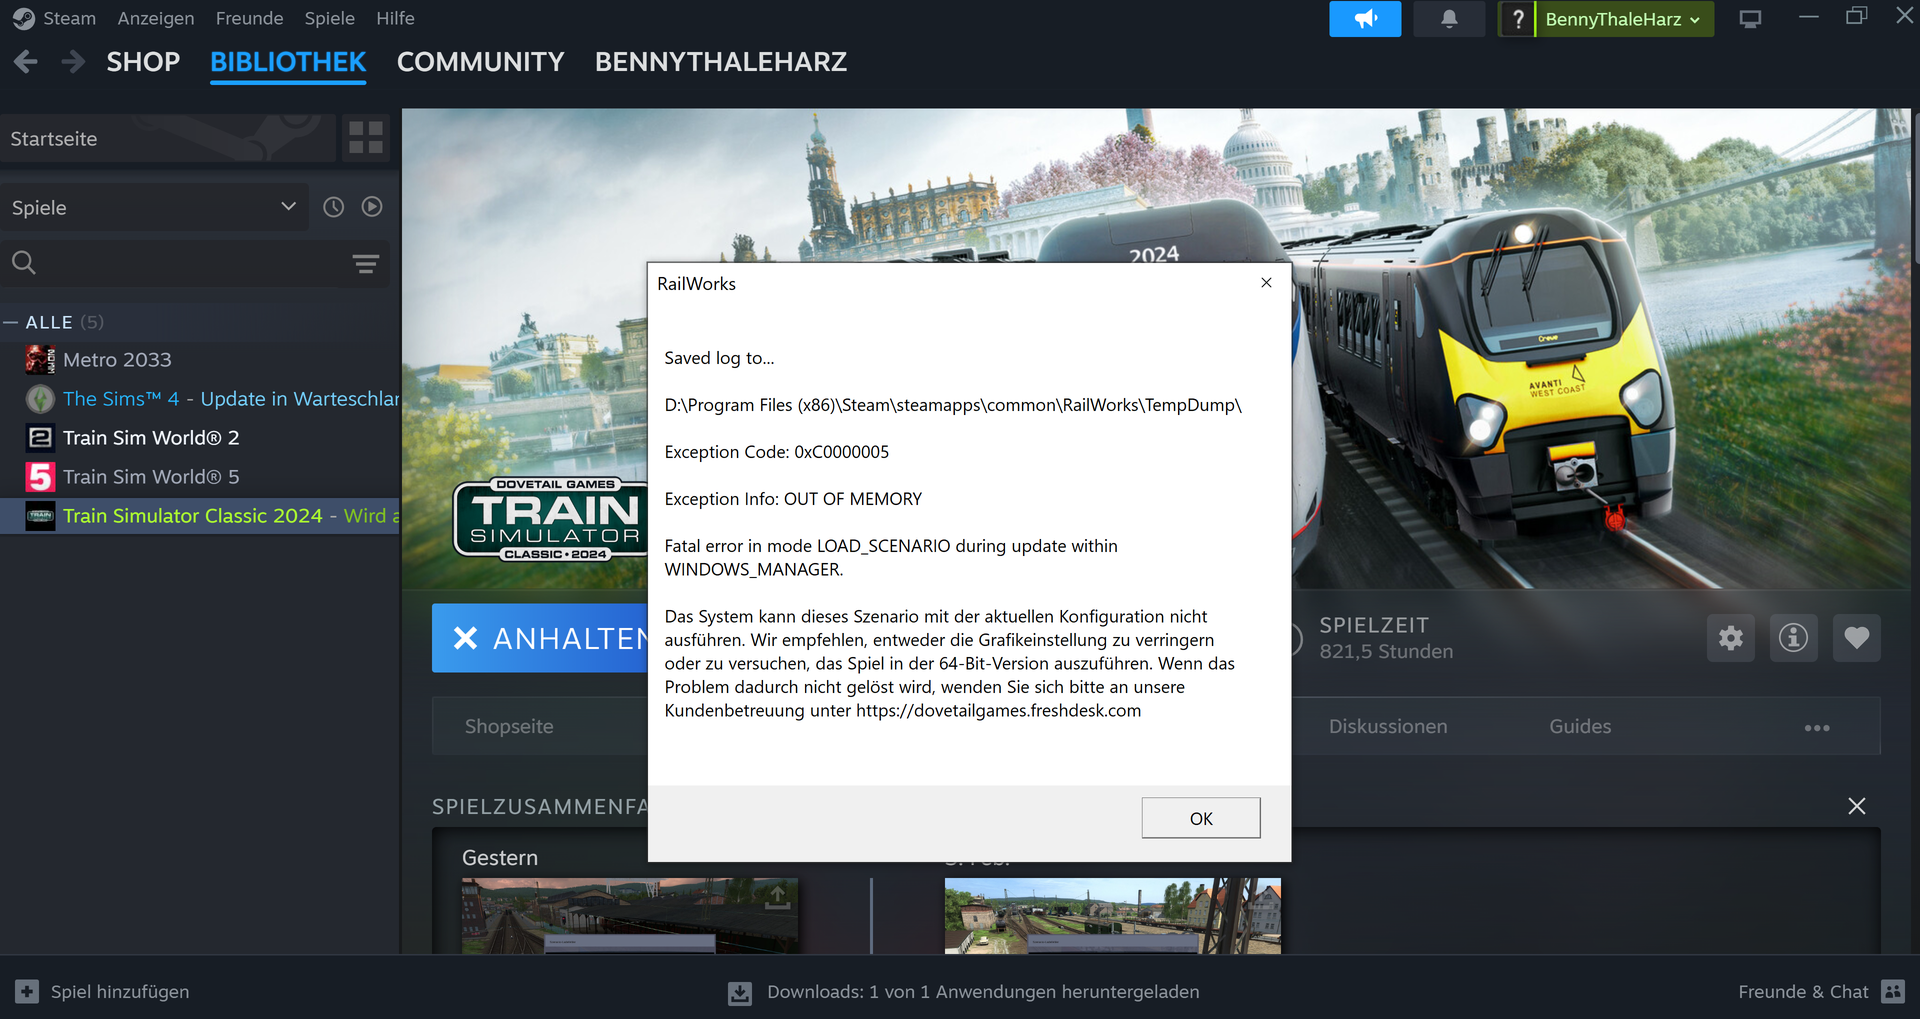Open the COMMUNITY tab
The height and width of the screenshot is (1019, 1920).
481,62
